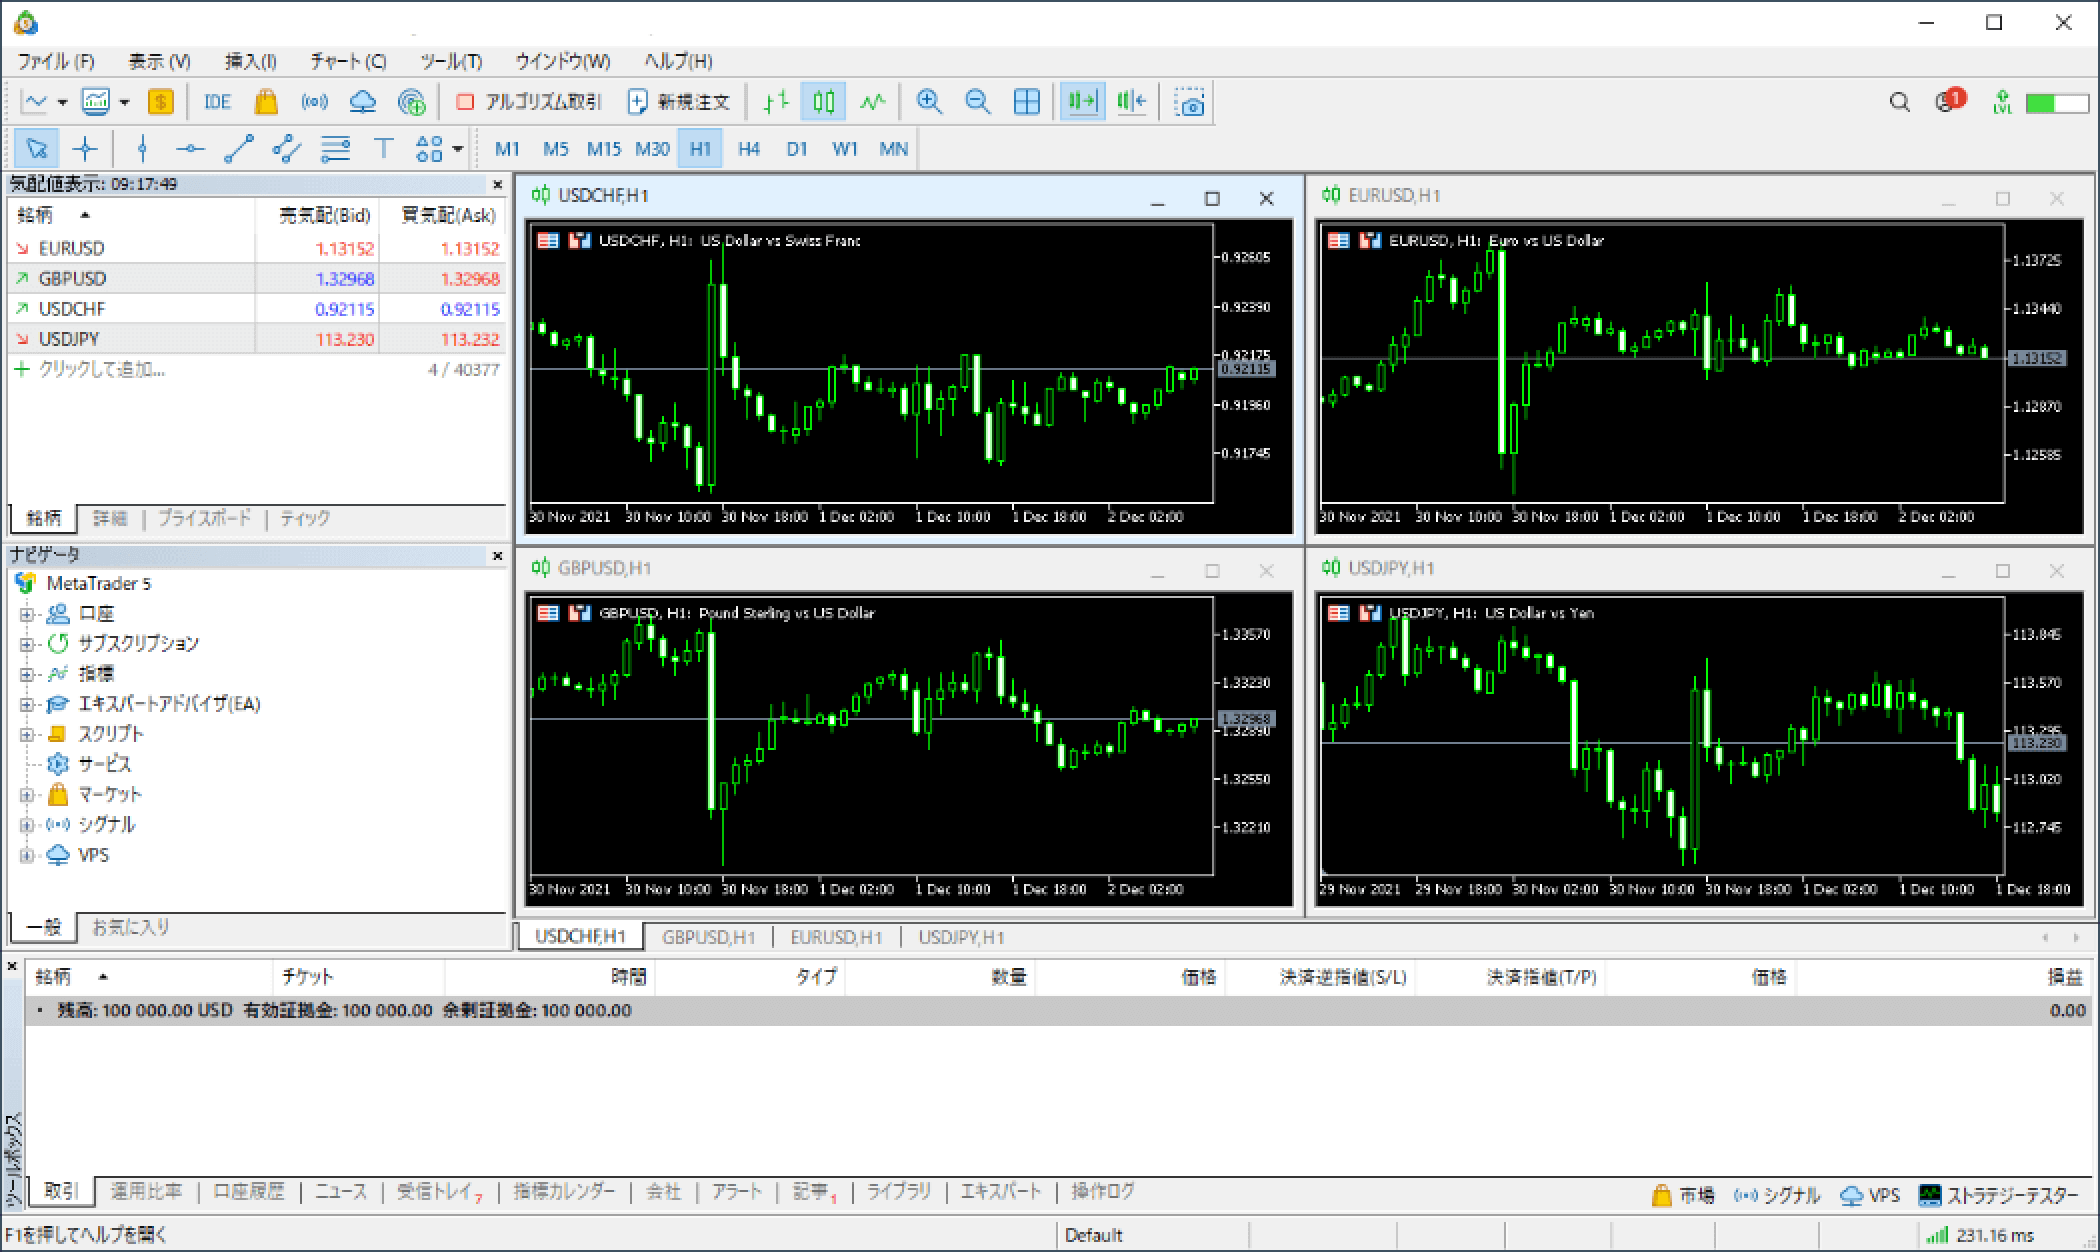
Task: Expand the エキスパートアドバイザ(EA) node
Action: point(27,704)
